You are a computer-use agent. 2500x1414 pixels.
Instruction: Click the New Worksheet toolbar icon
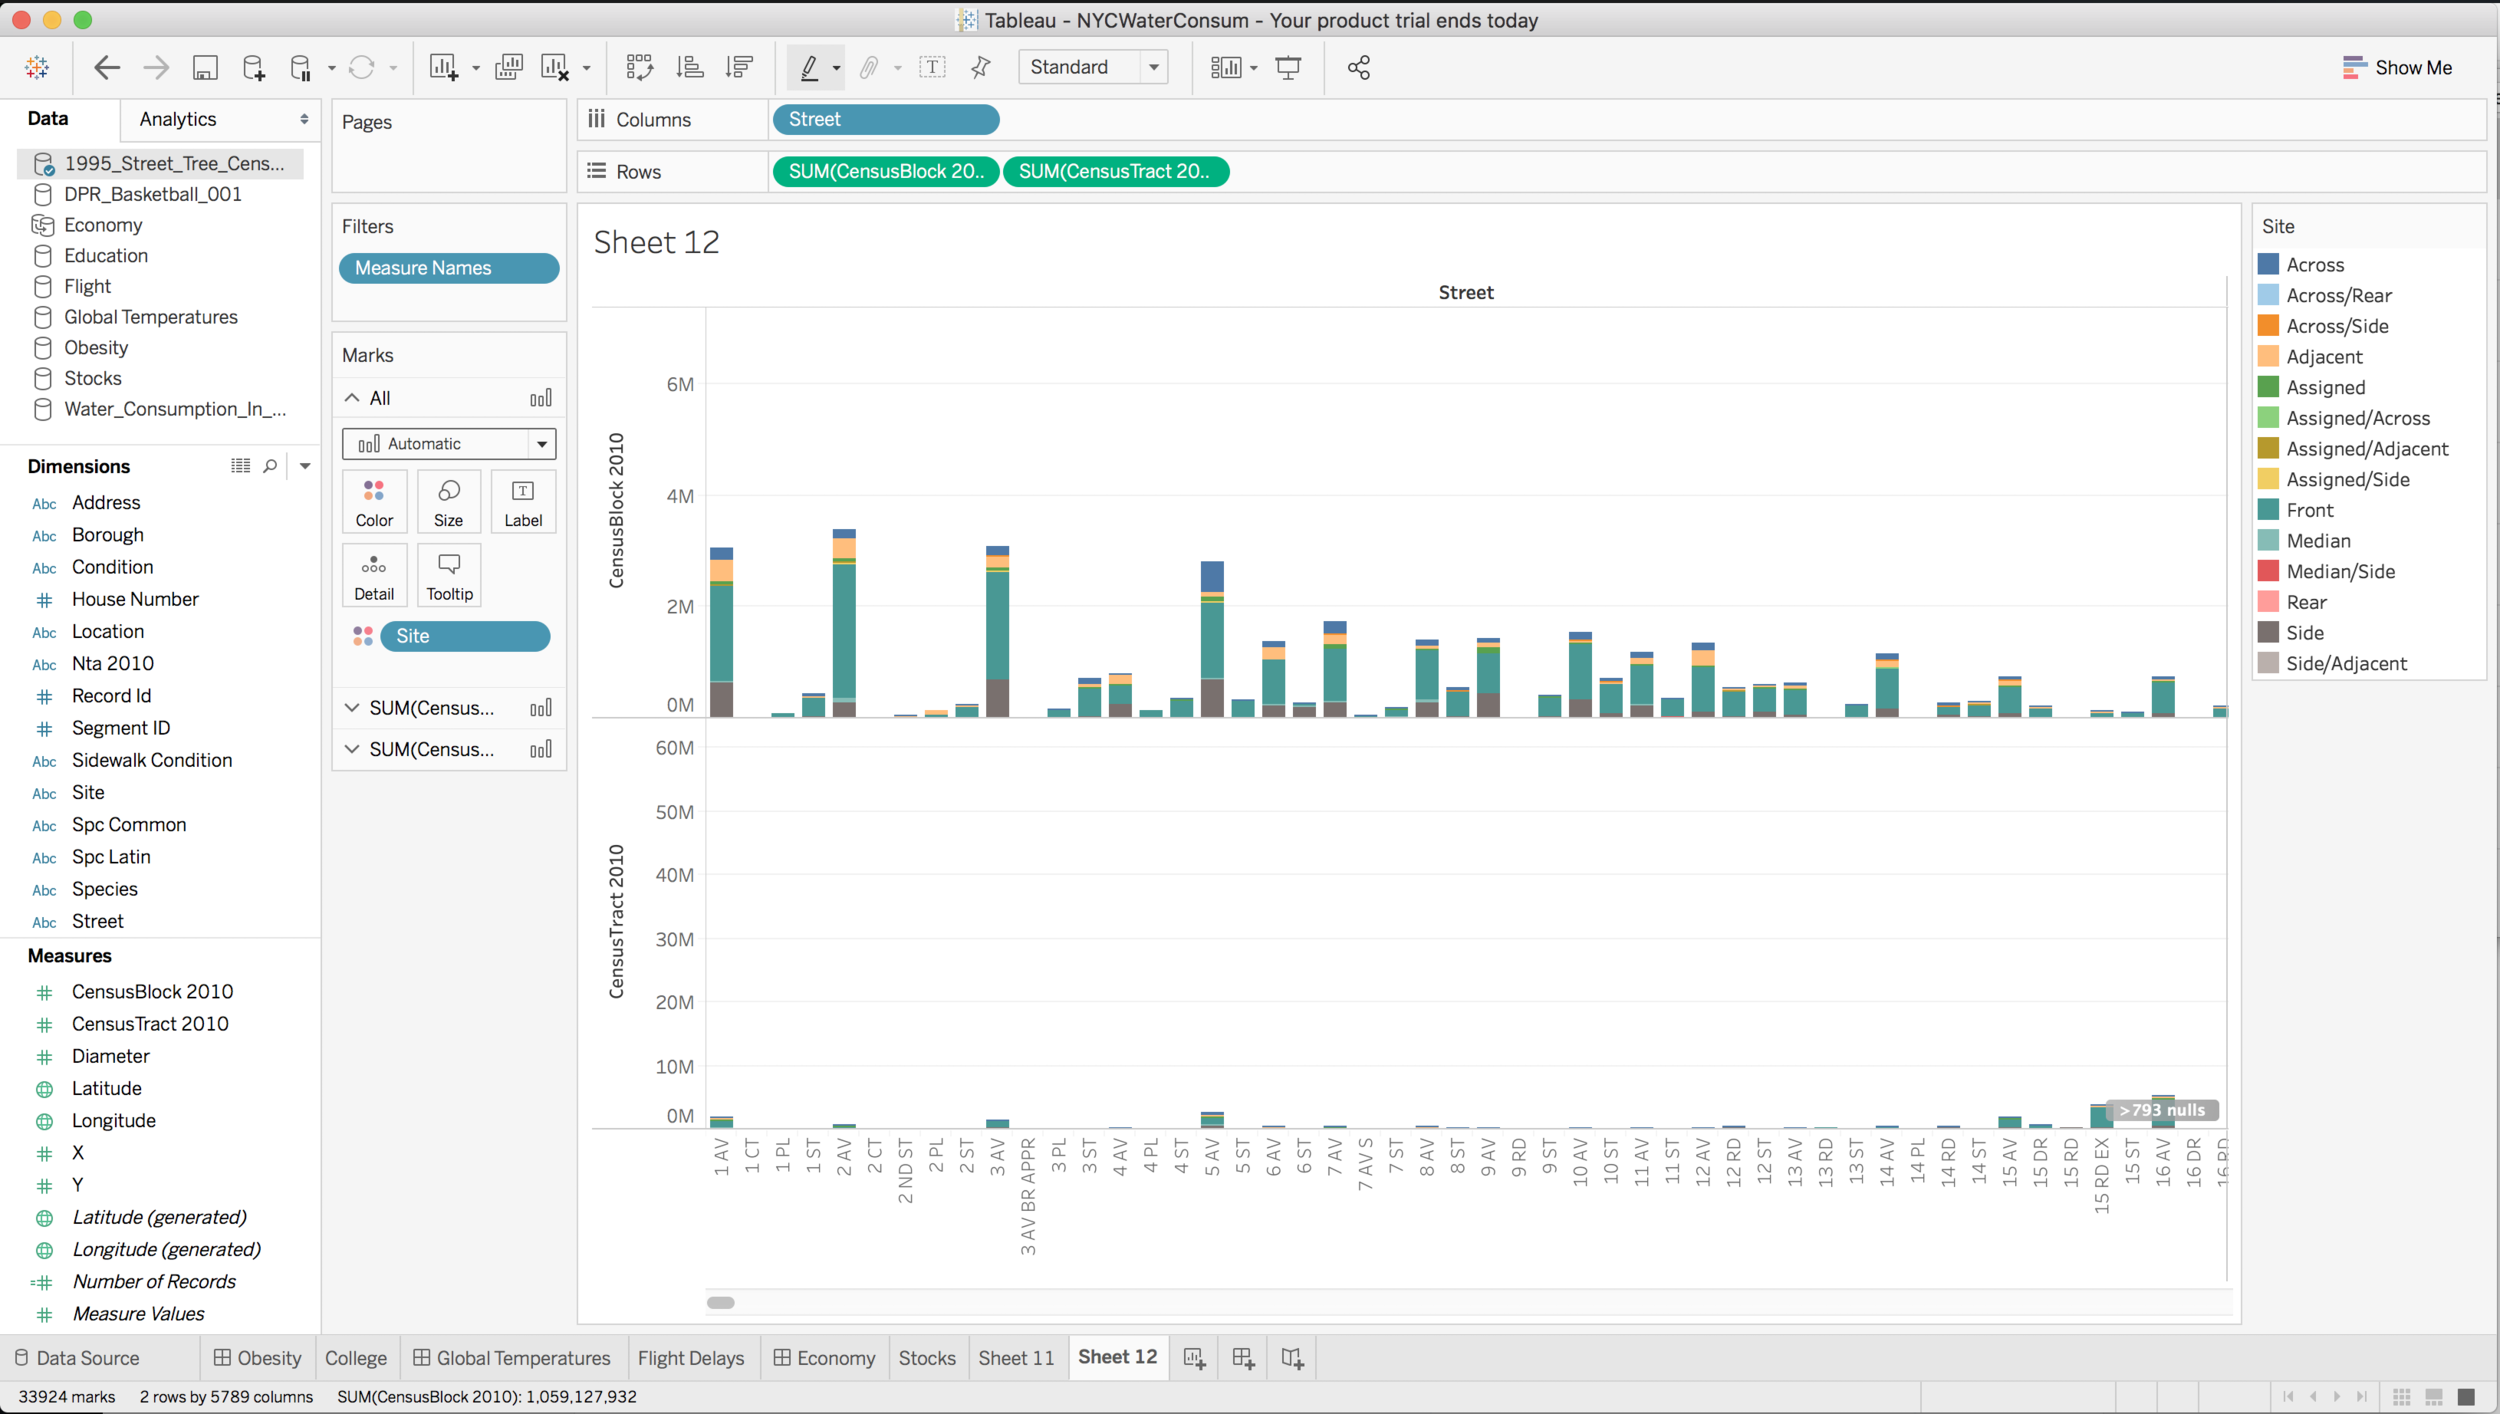pyautogui.click(x=443, y=67)
